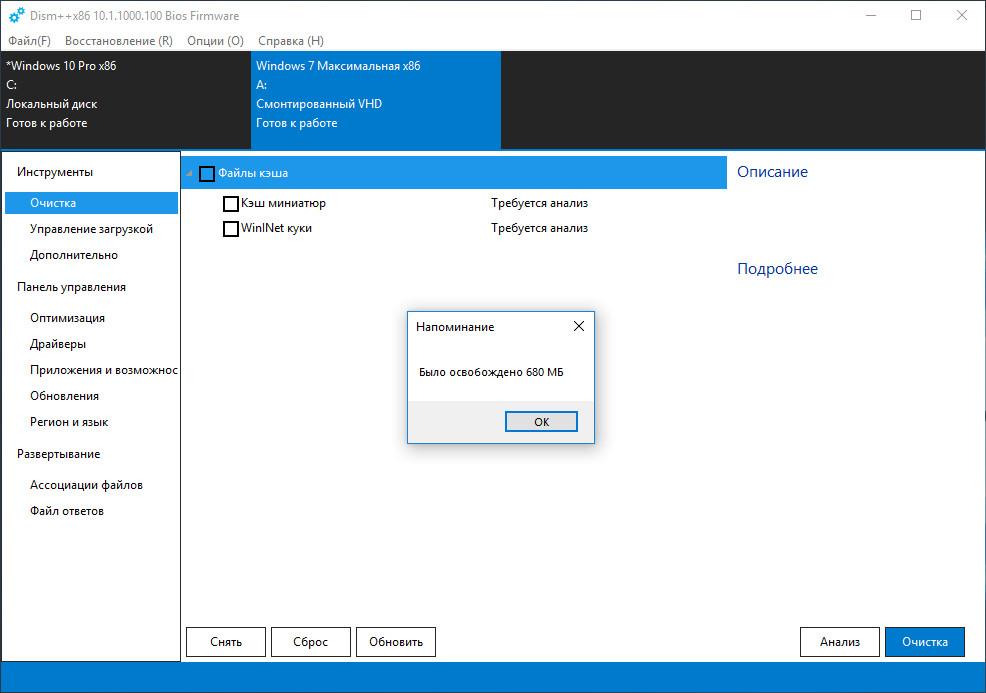Click the Обновить button
This screenshot has height=693, width=986.
click(396, 642)
